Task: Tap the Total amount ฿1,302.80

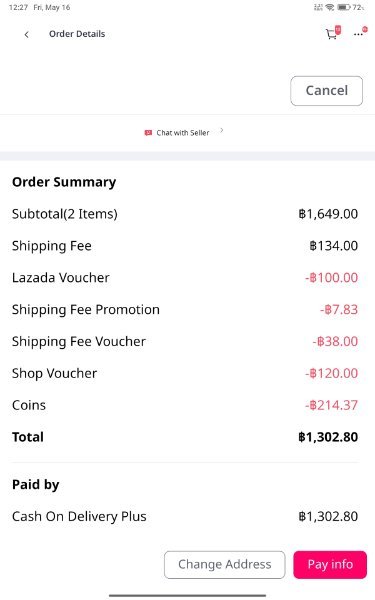Action: (x=328, y=437)
